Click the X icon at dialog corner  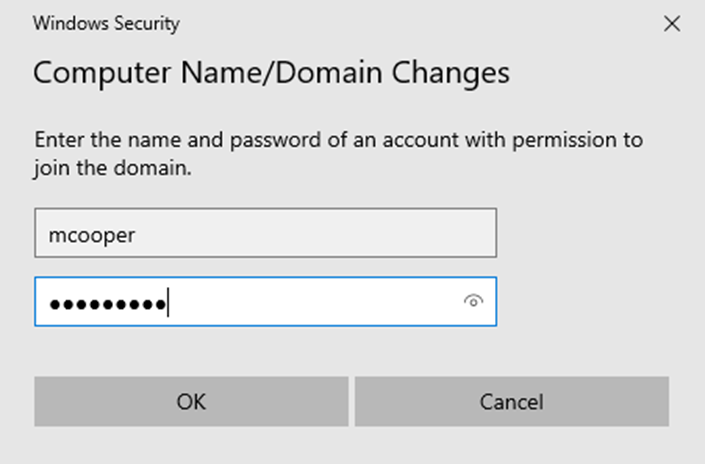(672, 23)
